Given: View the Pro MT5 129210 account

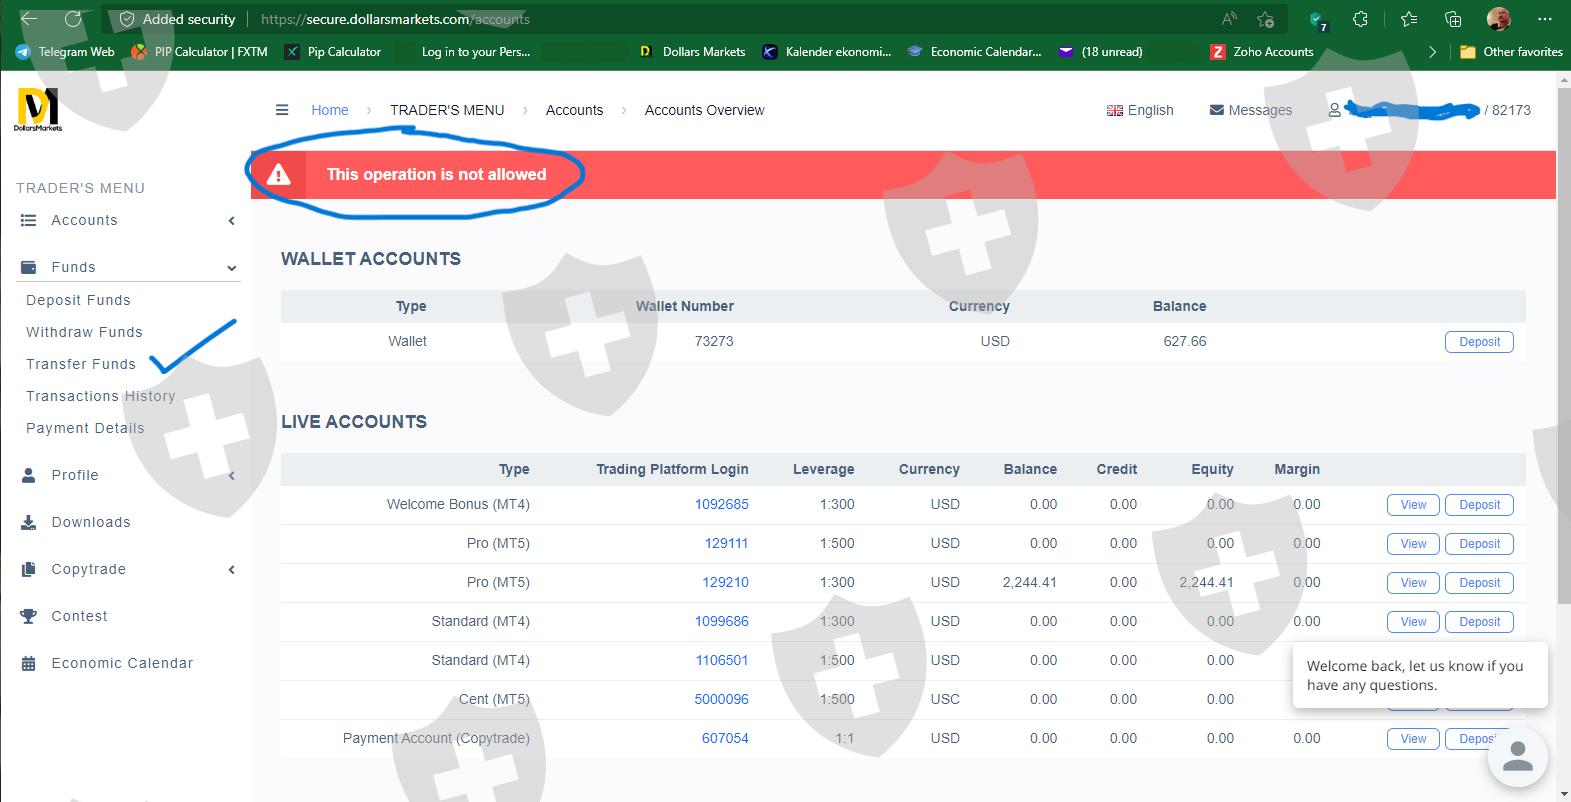Looking at the screenshot, I should (x=1412, y=583).
